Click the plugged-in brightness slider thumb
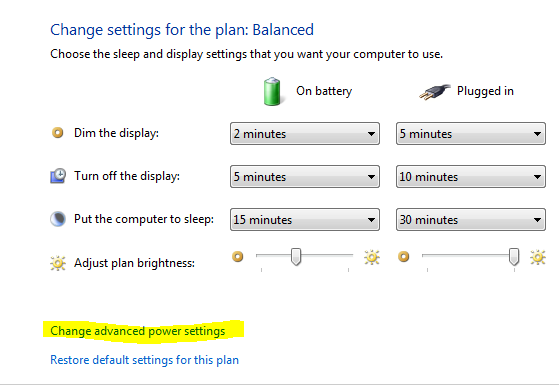Screen dimensions: 559x386 tap(514, 257)
